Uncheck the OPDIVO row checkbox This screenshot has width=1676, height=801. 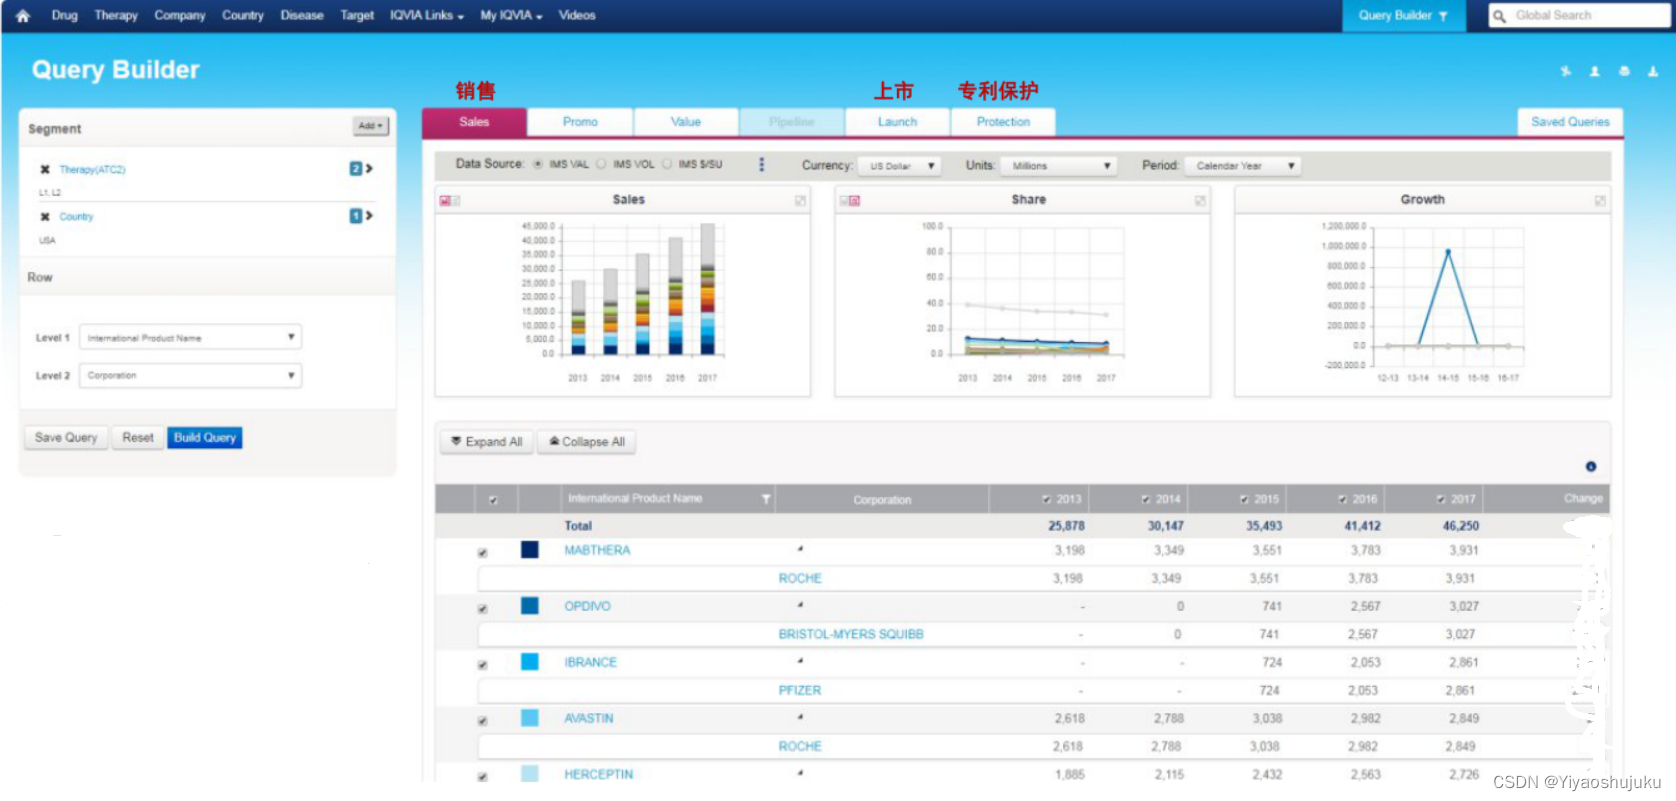[x=483, y=609]
